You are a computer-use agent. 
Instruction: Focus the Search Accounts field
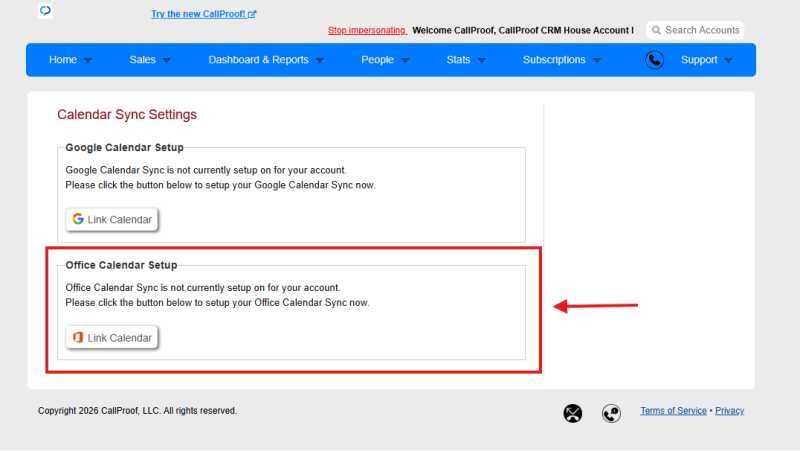pyautogui.click(x=695, y=30)
